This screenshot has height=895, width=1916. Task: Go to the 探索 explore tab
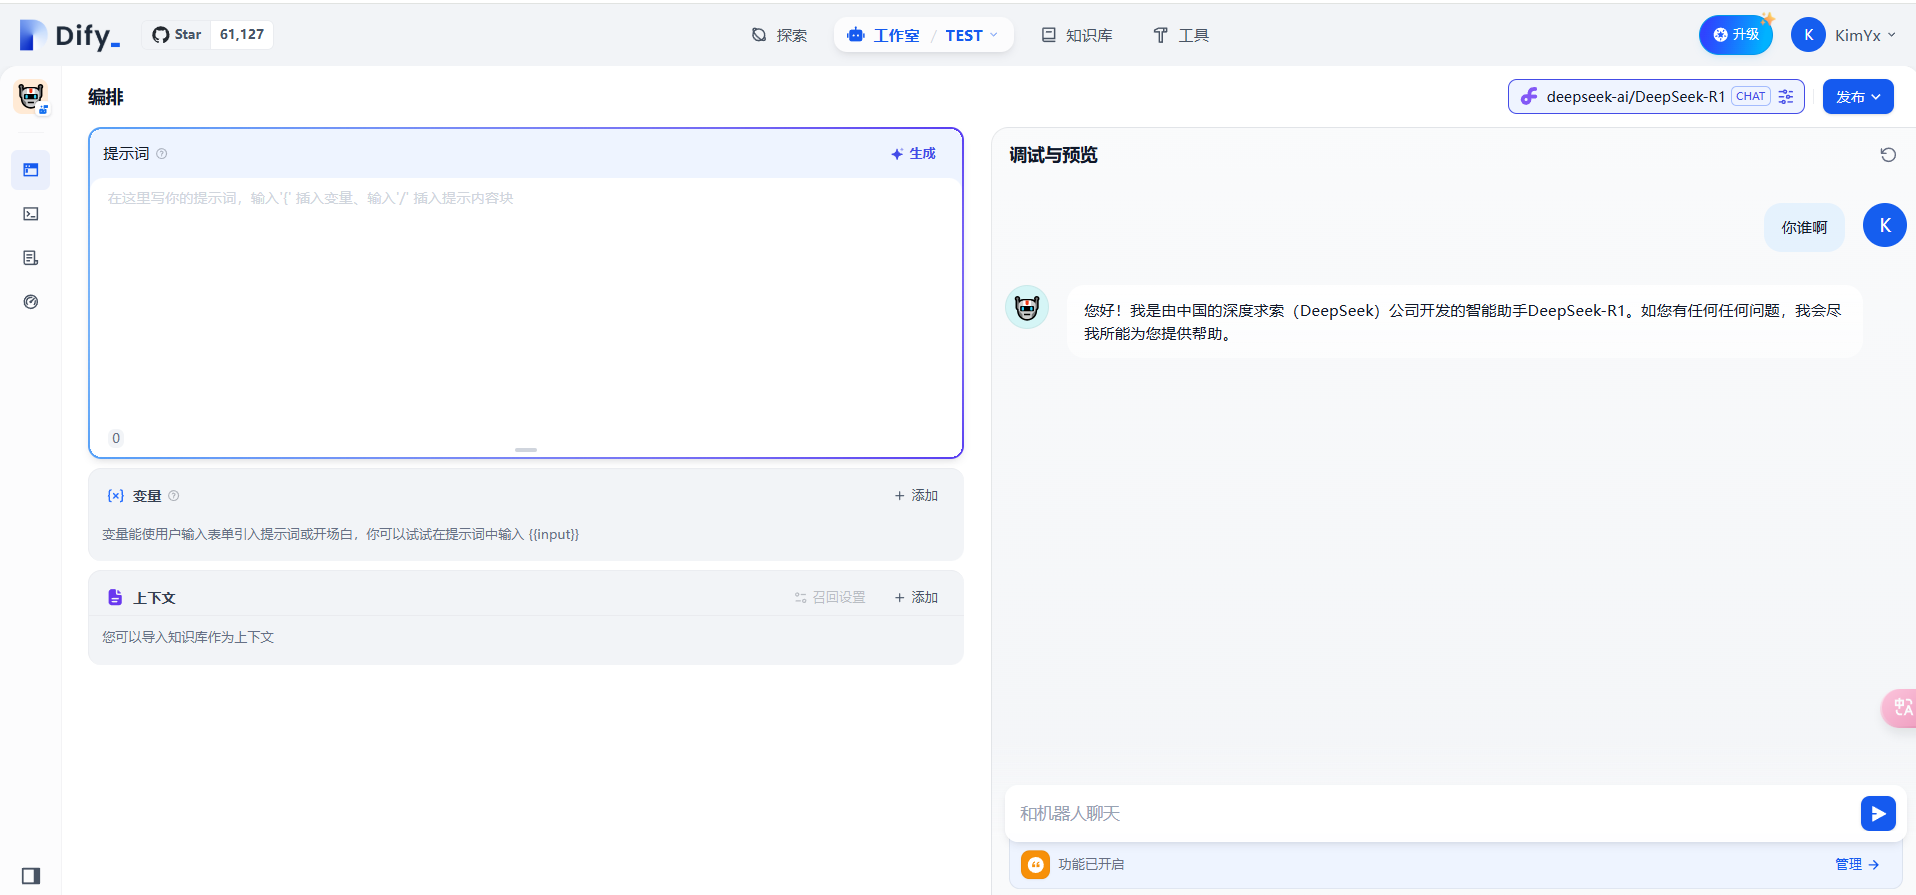pos(779,35)
